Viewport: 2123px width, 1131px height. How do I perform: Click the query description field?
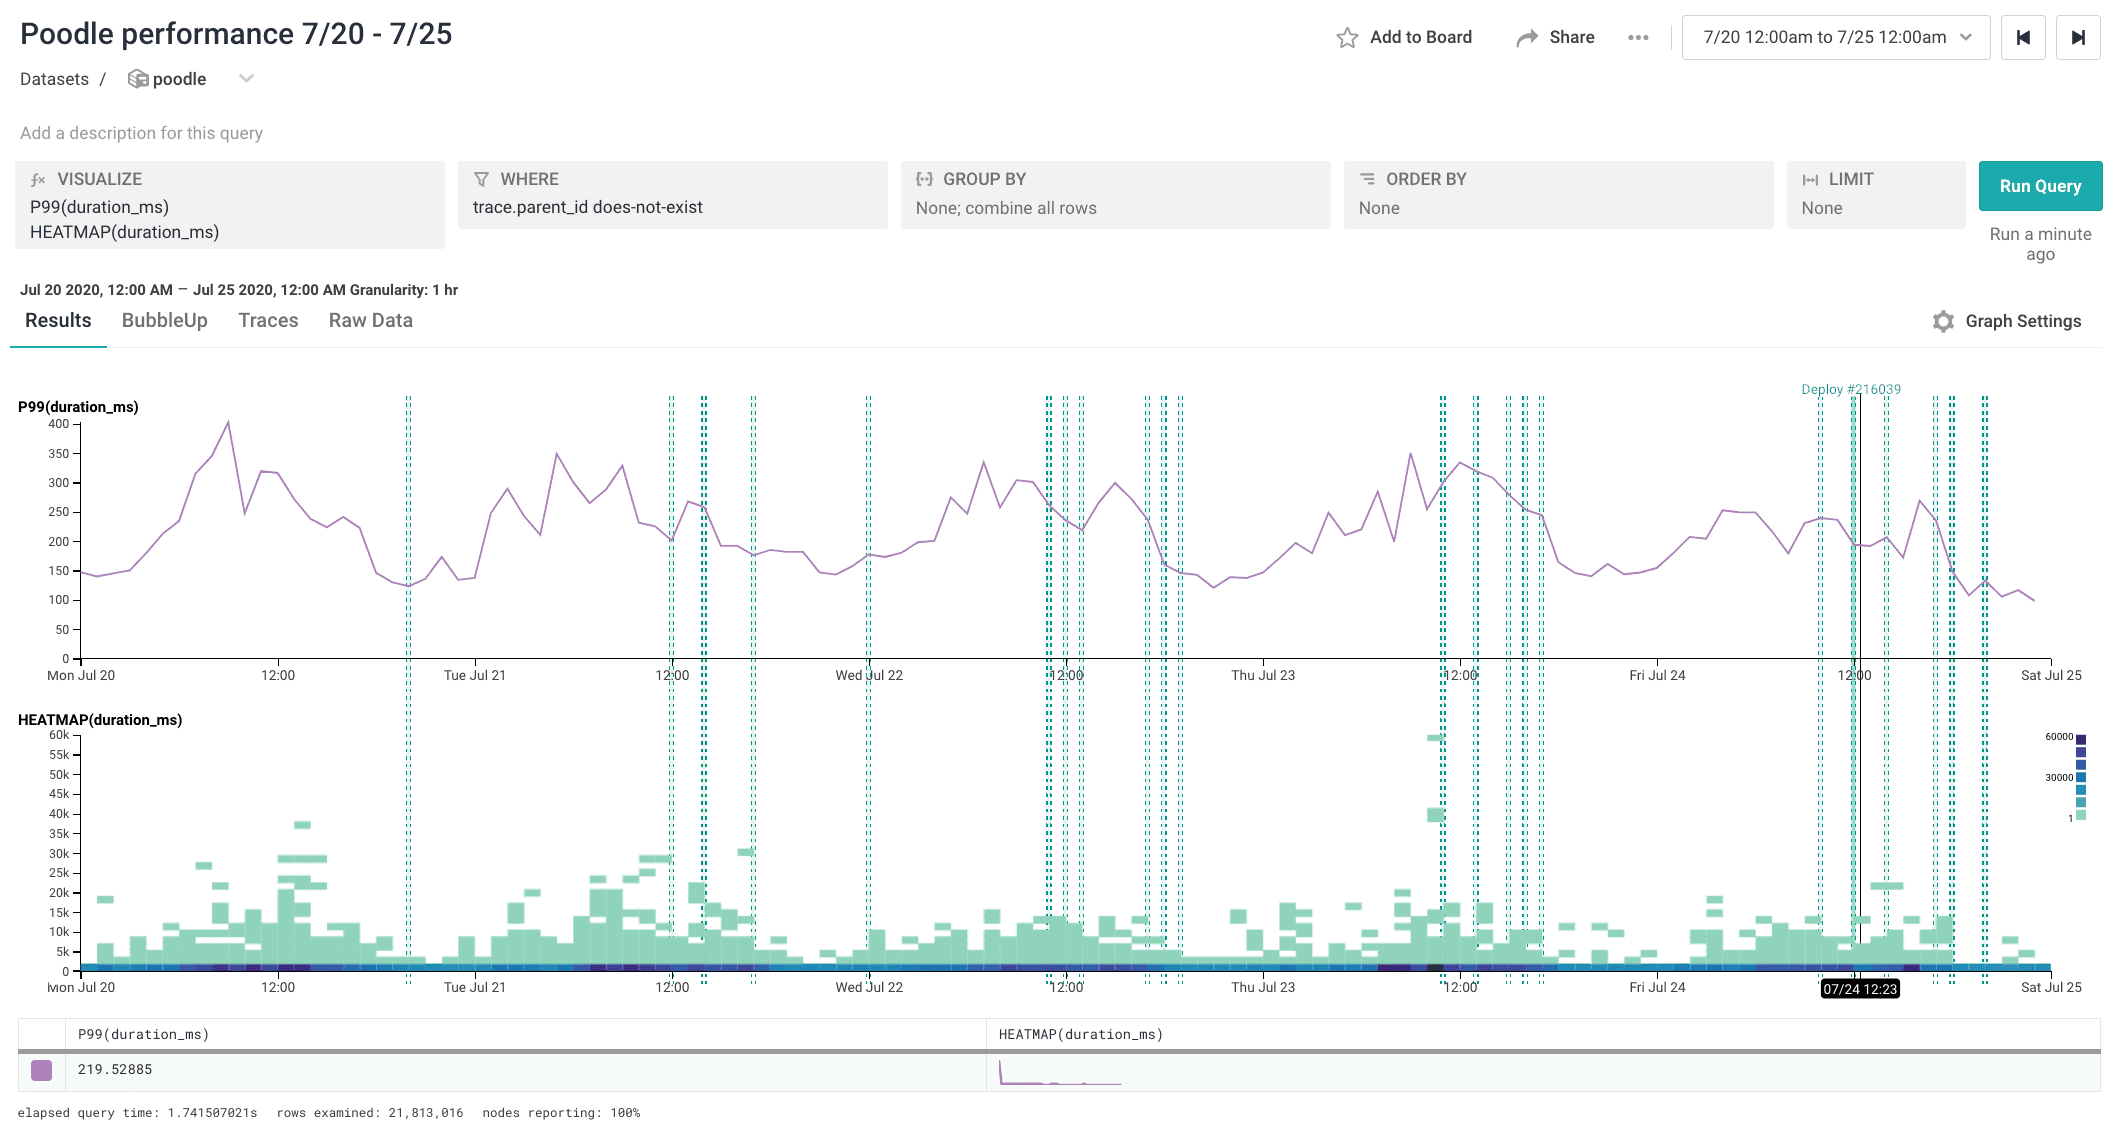pyautogui.click(x=141, y=133)
